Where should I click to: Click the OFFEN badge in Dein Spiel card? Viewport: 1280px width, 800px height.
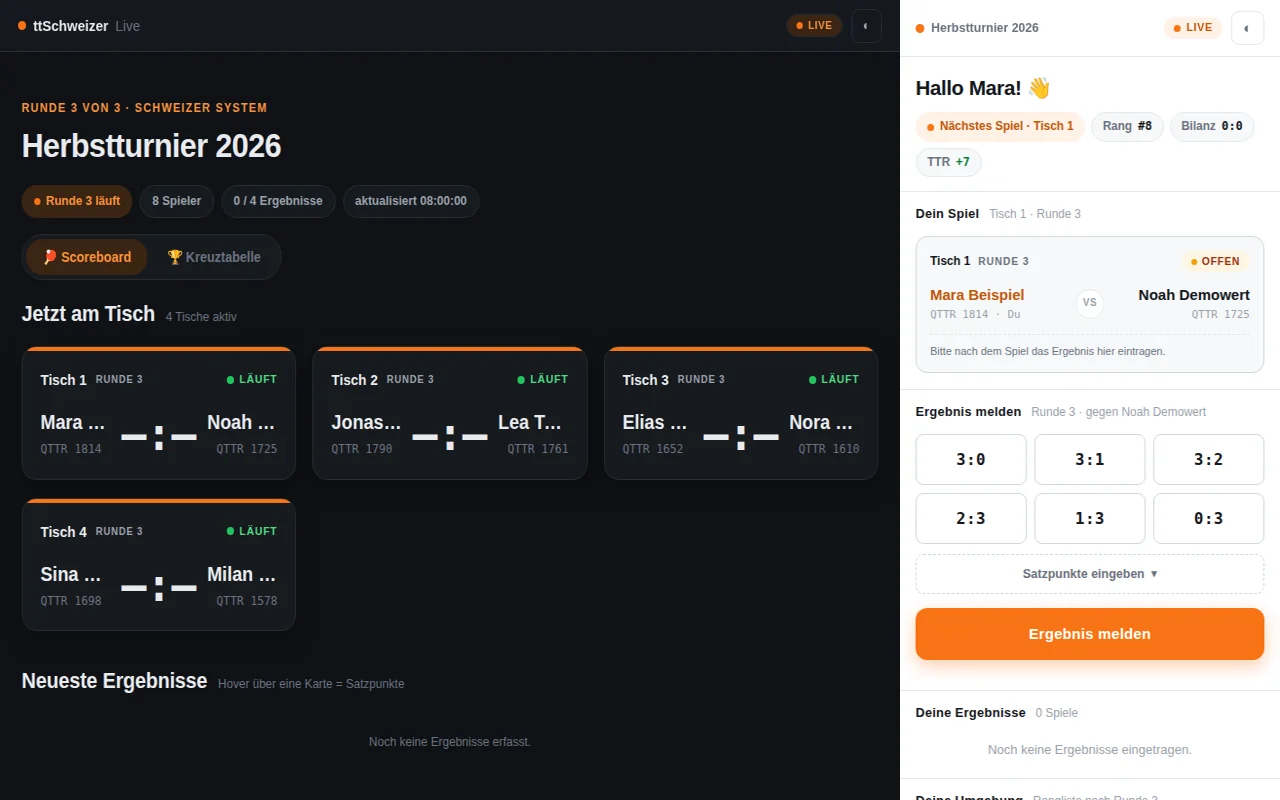[1215, 261]
